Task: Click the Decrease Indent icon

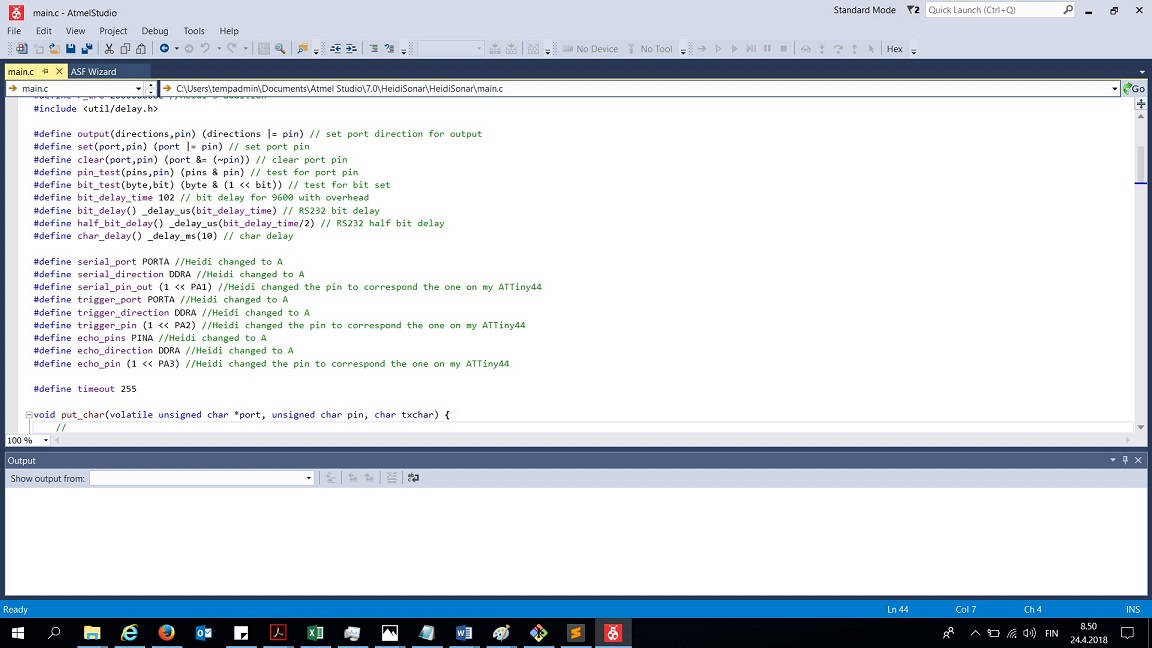Action: 335,48
